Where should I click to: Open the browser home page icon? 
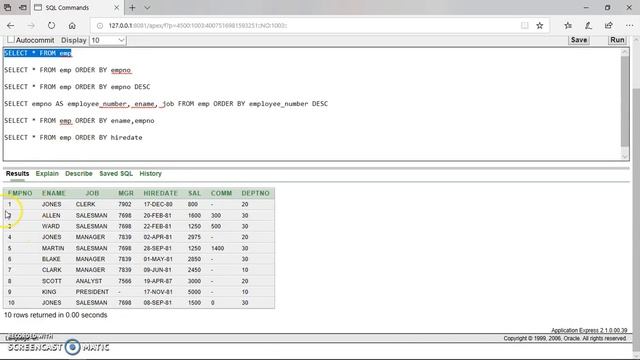point(72,26)
